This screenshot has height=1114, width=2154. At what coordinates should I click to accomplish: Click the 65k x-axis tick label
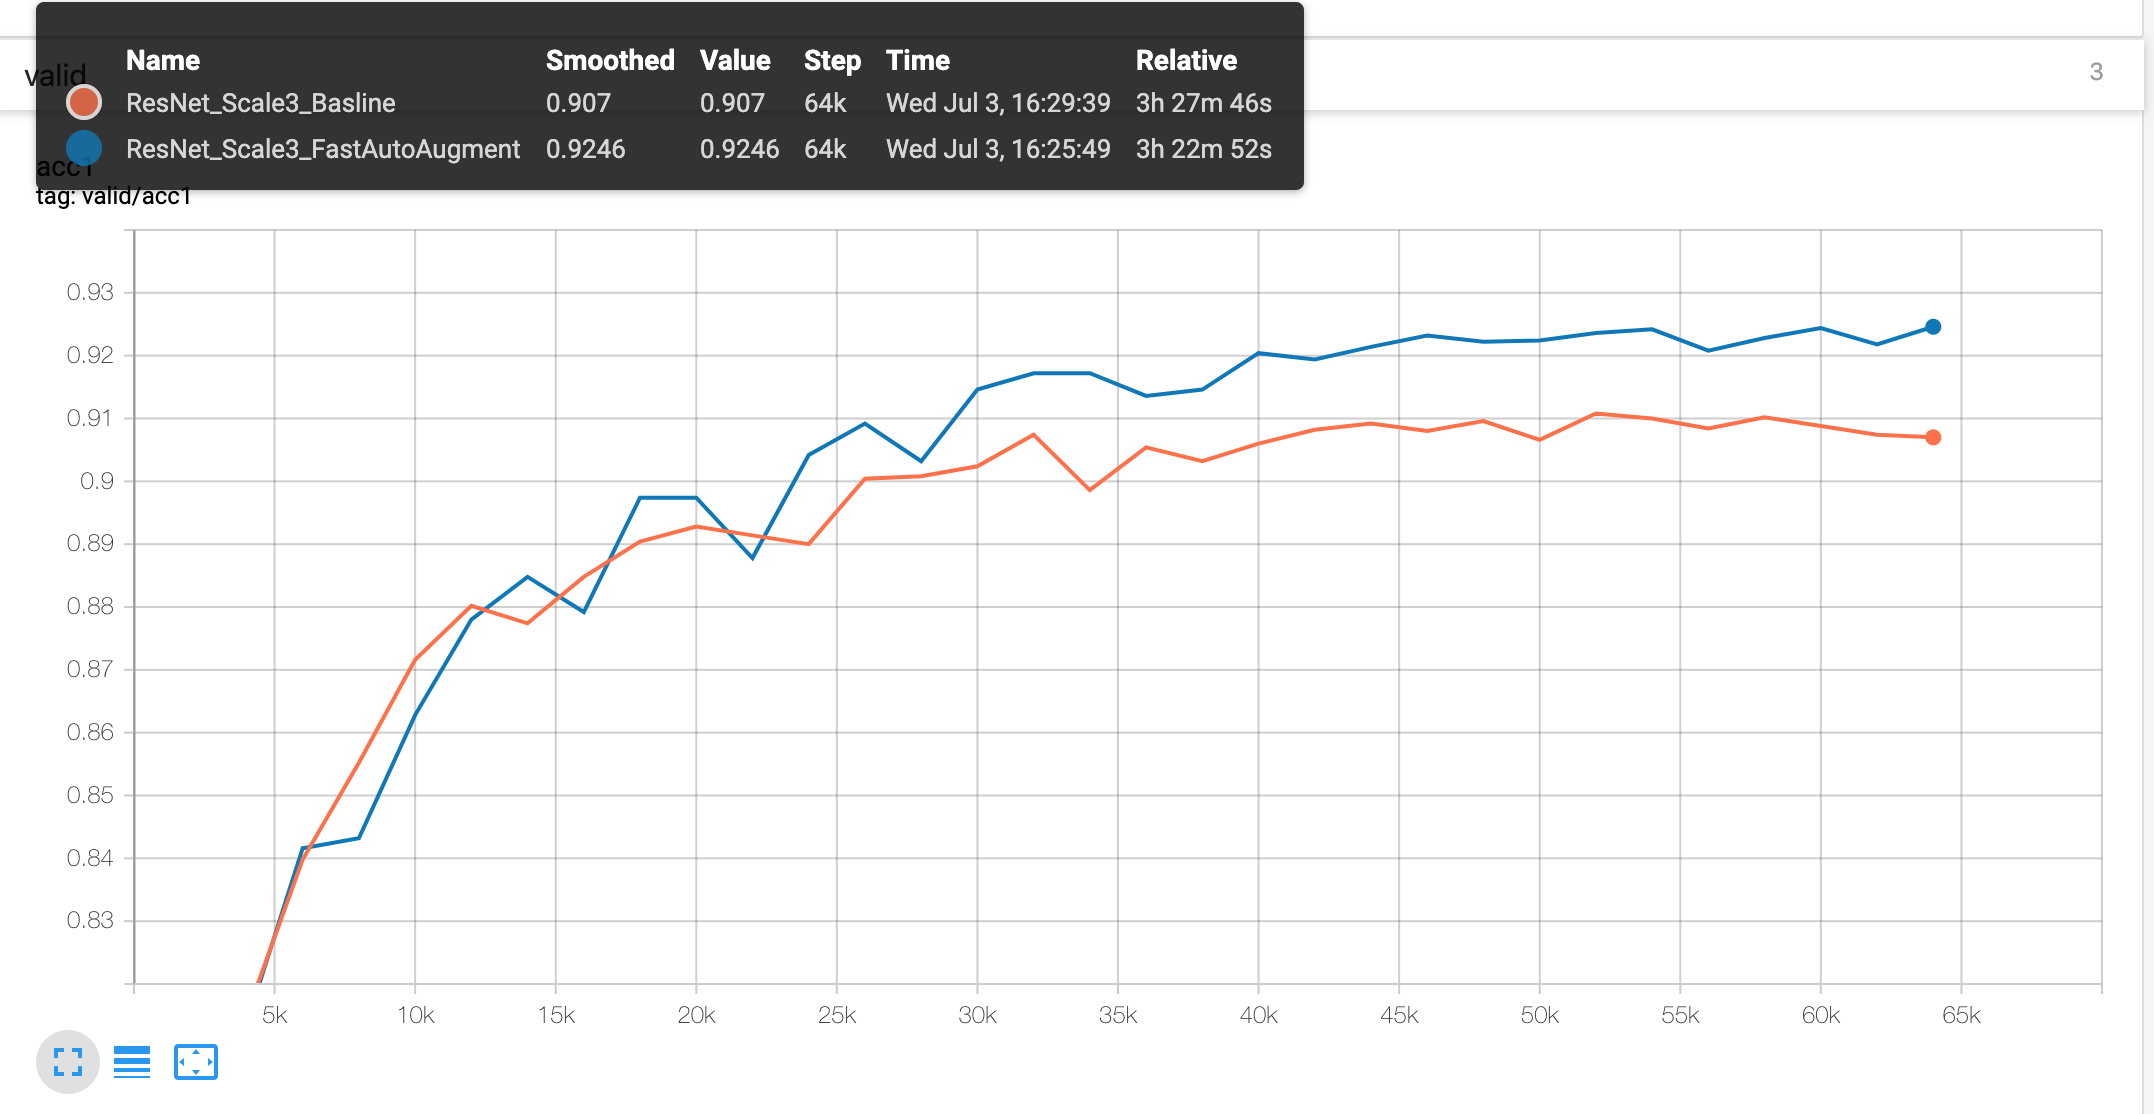click(x=1961, y=1016)
